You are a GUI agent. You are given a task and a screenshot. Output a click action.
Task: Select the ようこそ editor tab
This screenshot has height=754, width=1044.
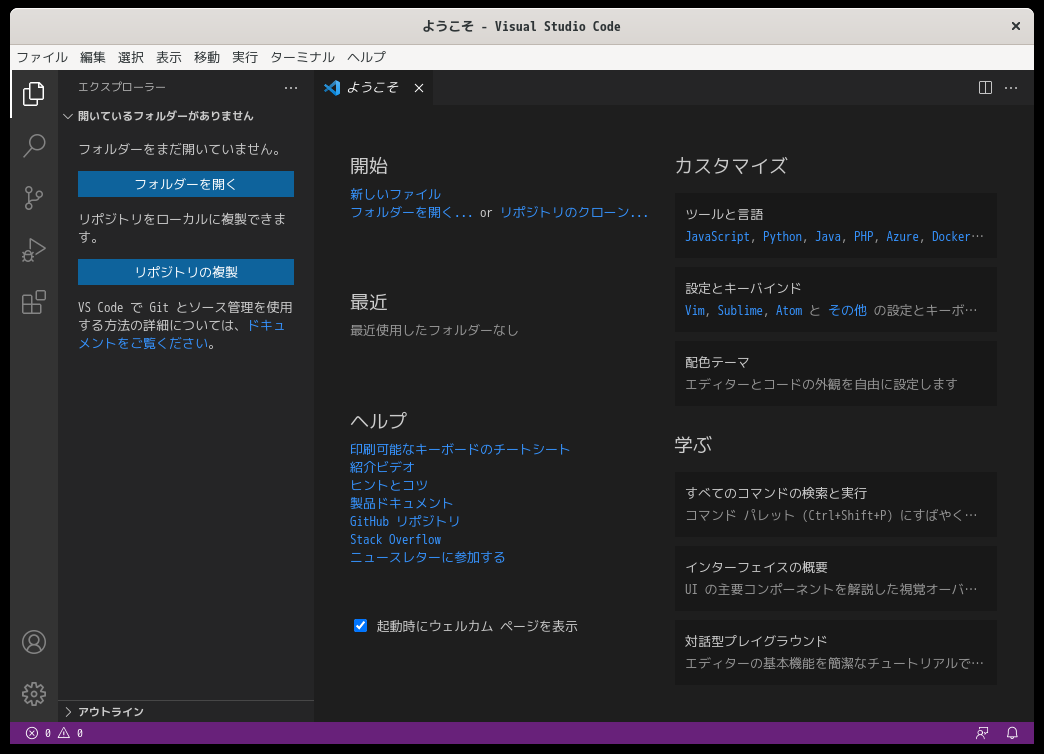pyautogui.click(x=373, y=88)
